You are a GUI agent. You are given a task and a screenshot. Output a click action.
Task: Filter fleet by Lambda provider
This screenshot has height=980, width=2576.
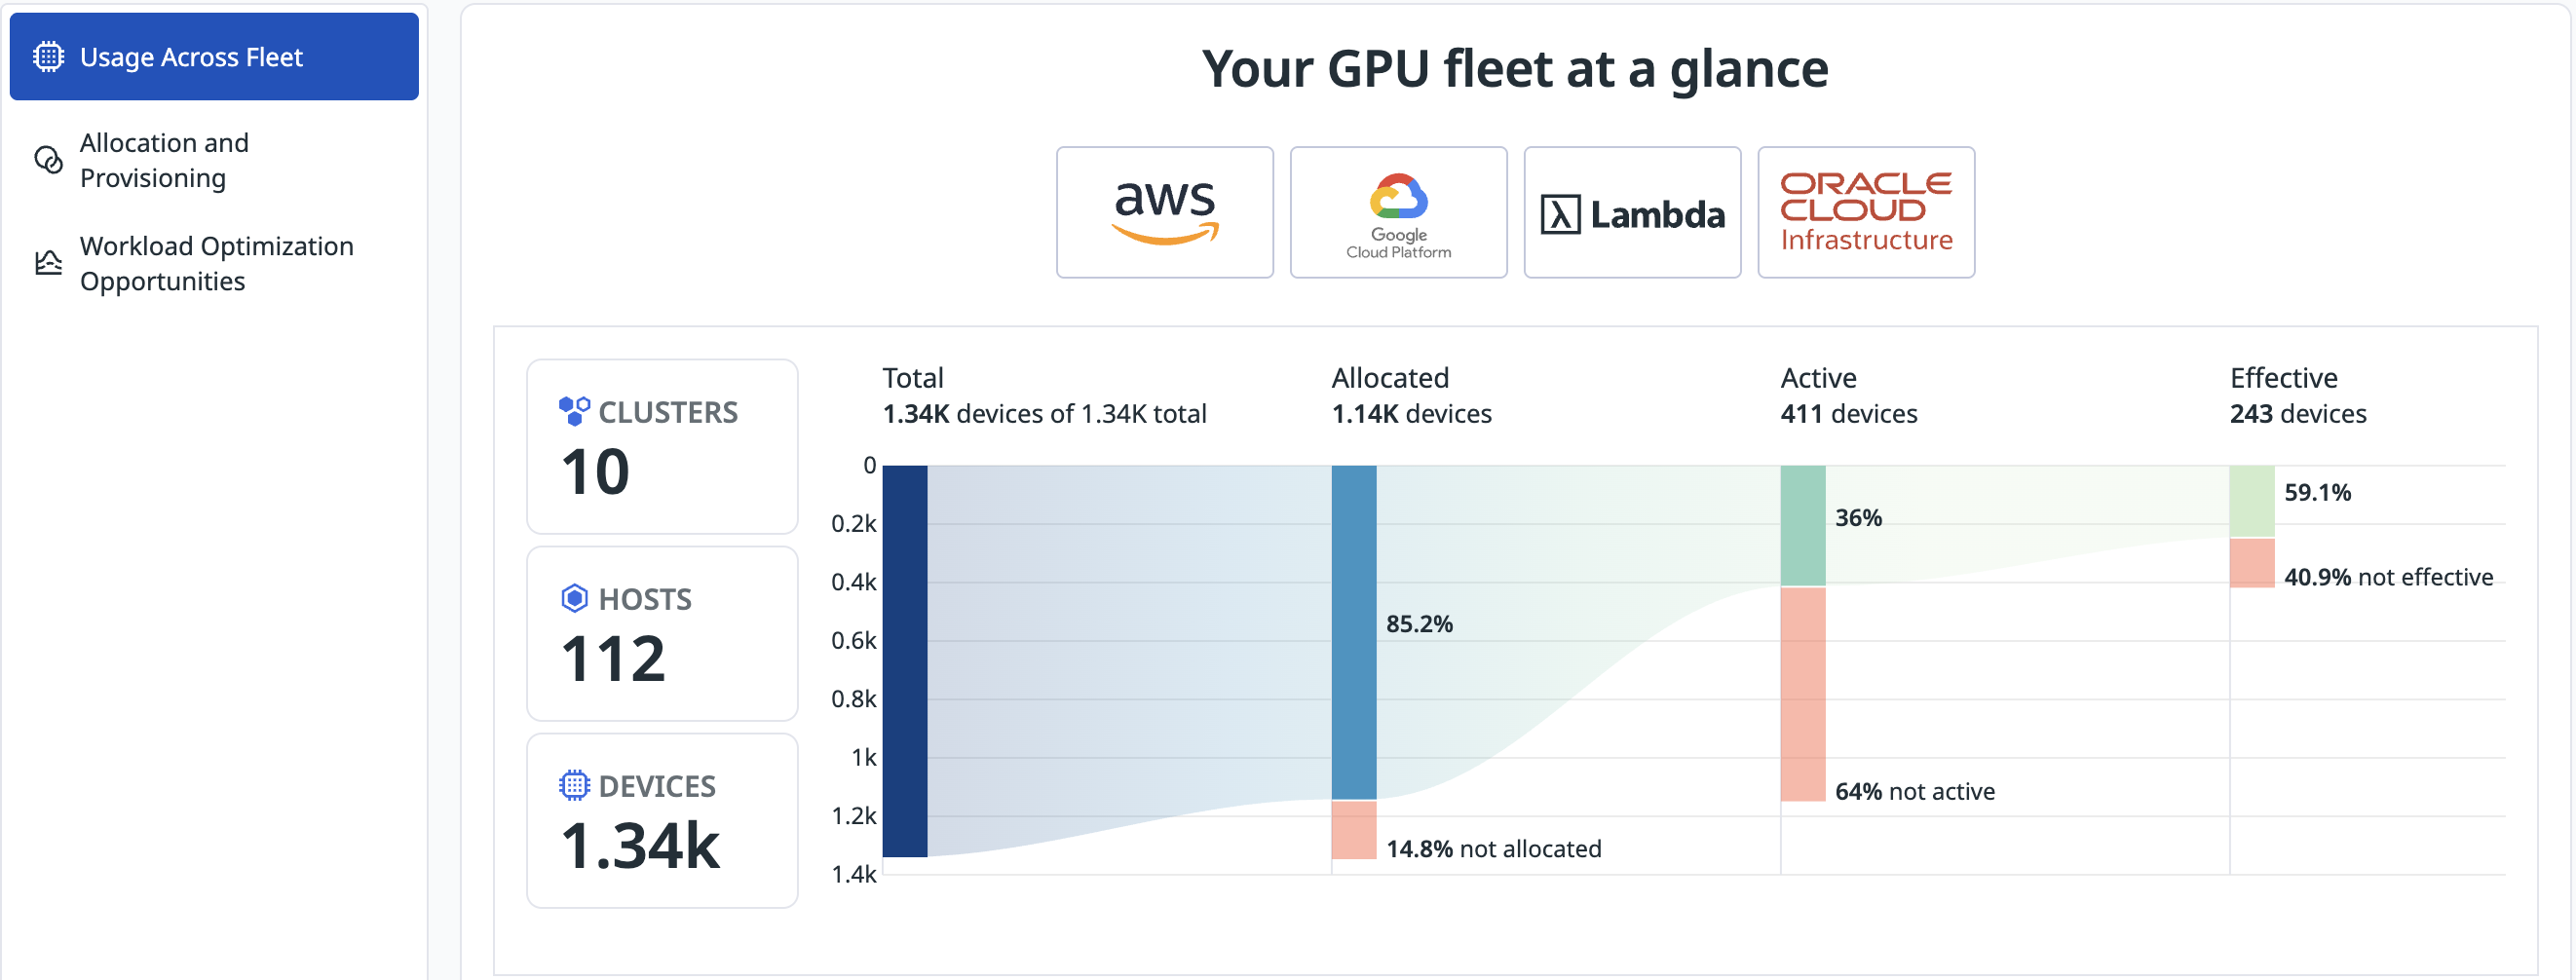pos(1632,212)
